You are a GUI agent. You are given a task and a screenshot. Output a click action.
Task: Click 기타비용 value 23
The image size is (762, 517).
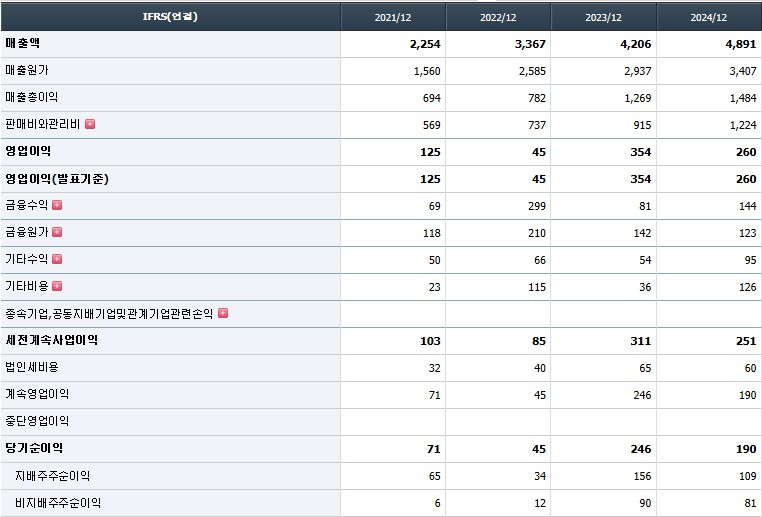[434, 287]
